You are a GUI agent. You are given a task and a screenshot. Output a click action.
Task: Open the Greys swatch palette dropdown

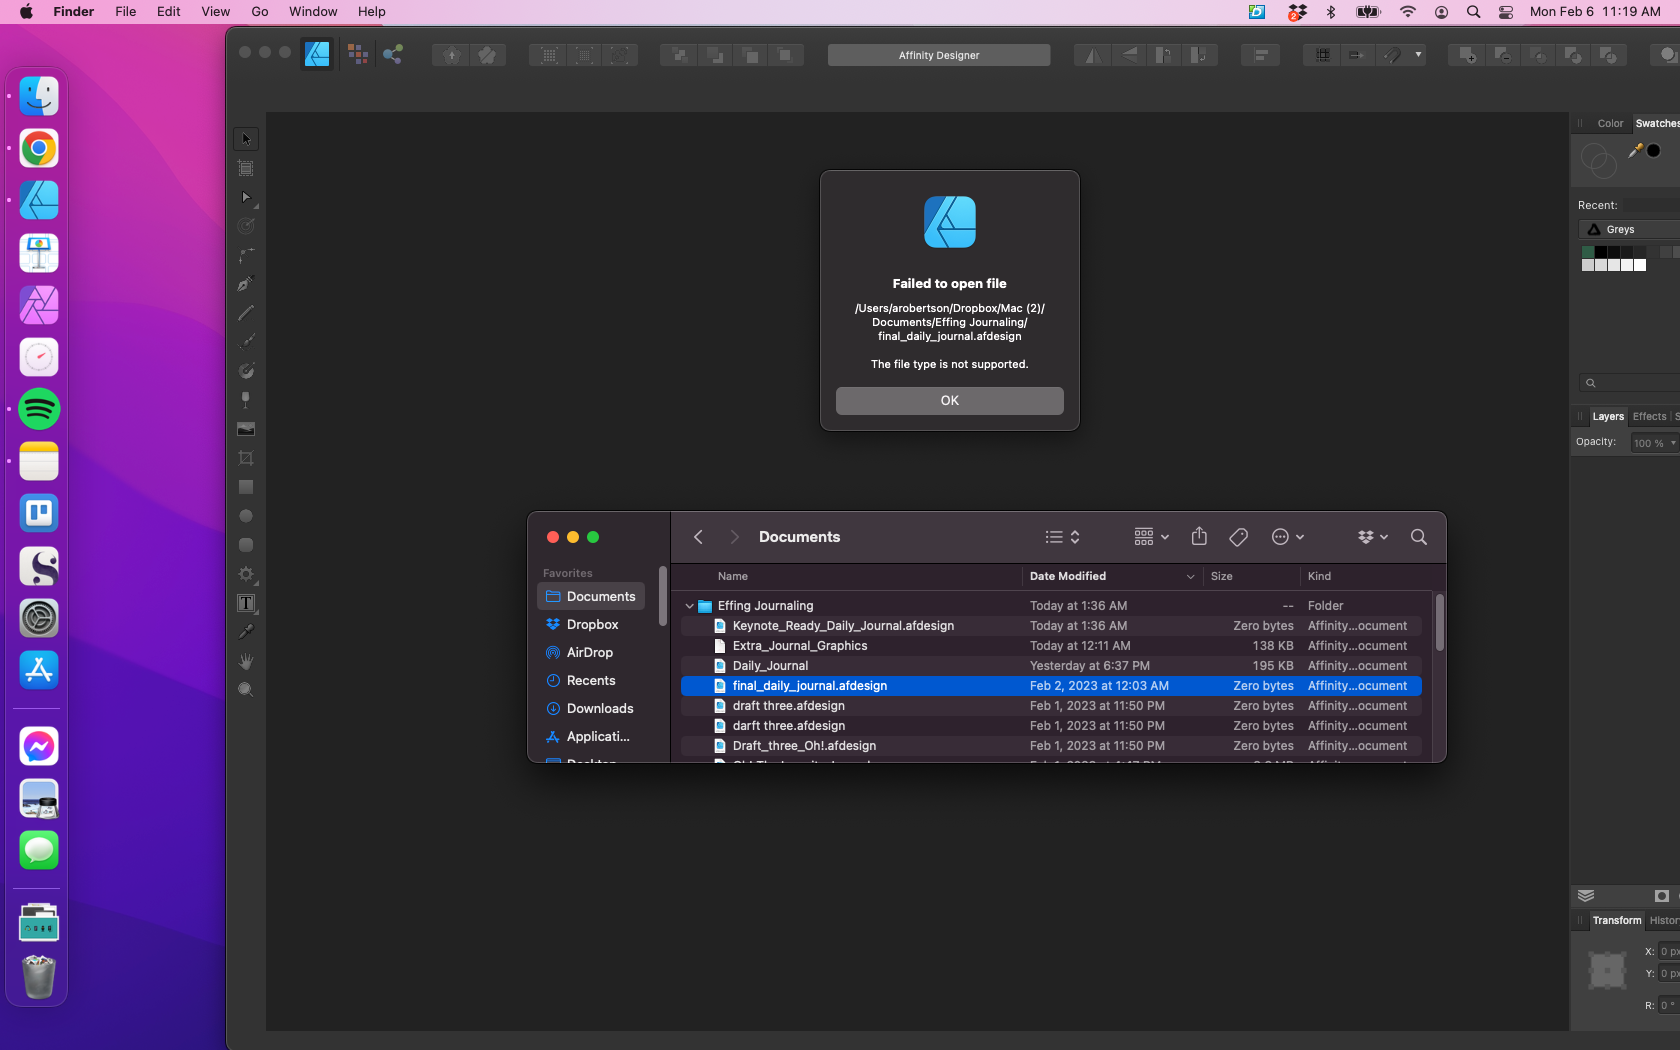pos(1630,229)
